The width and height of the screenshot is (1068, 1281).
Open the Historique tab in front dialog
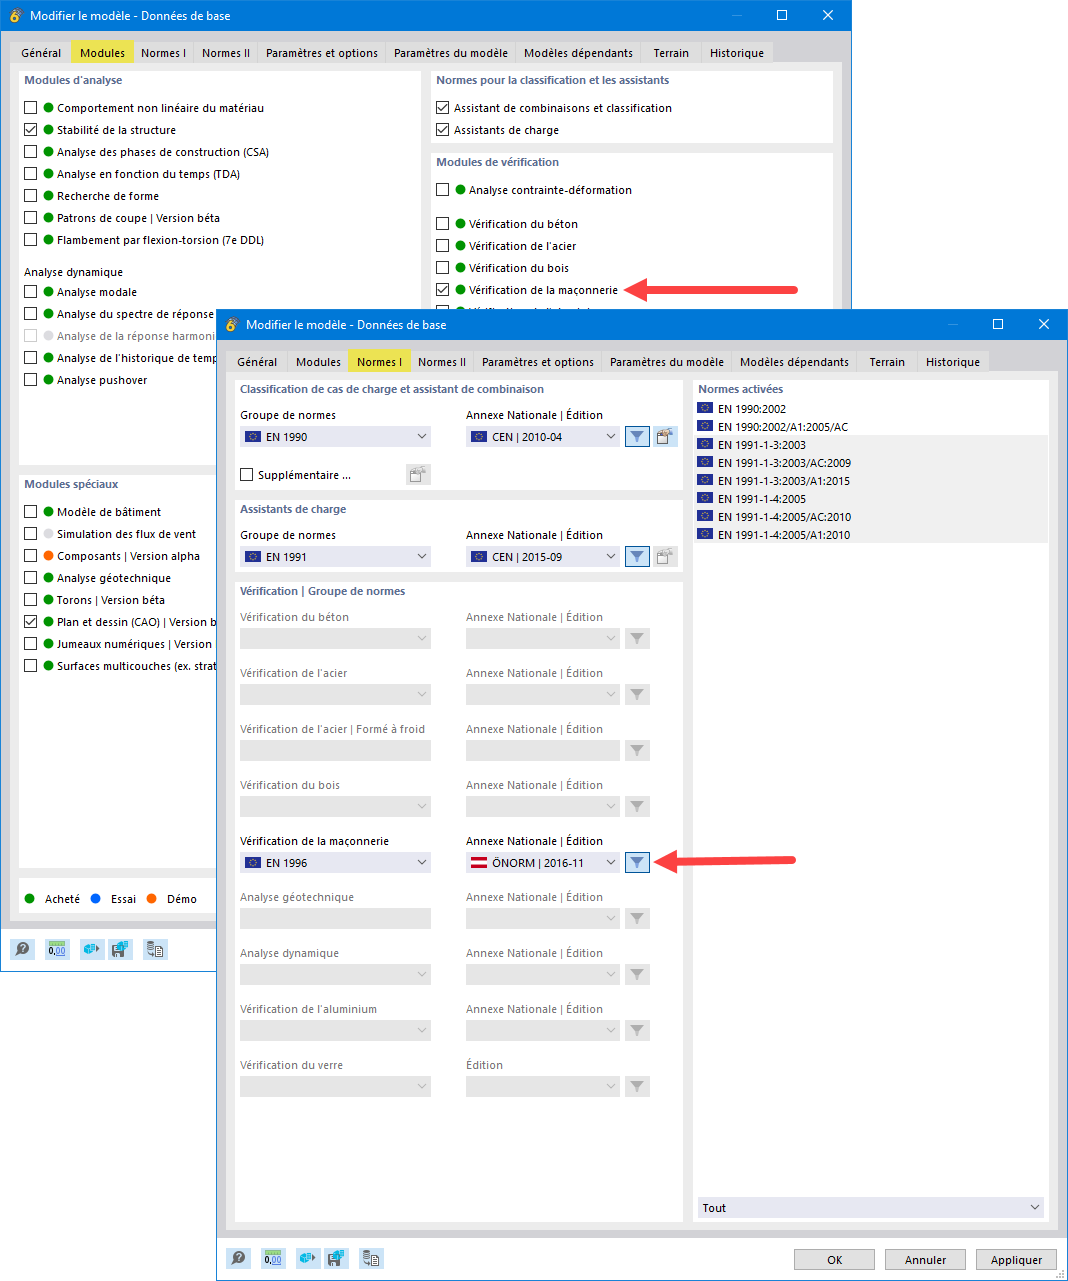tap(953, 362)
